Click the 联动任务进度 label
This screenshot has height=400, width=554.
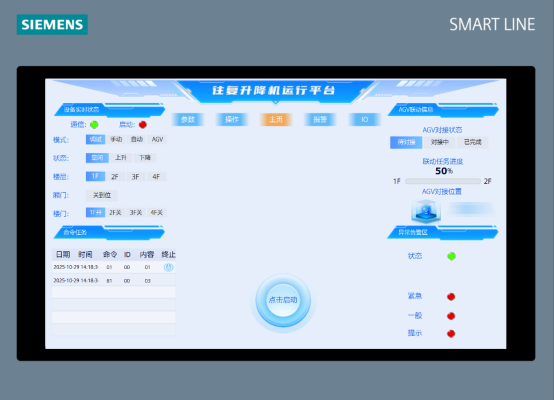click(x=443, y=161)
